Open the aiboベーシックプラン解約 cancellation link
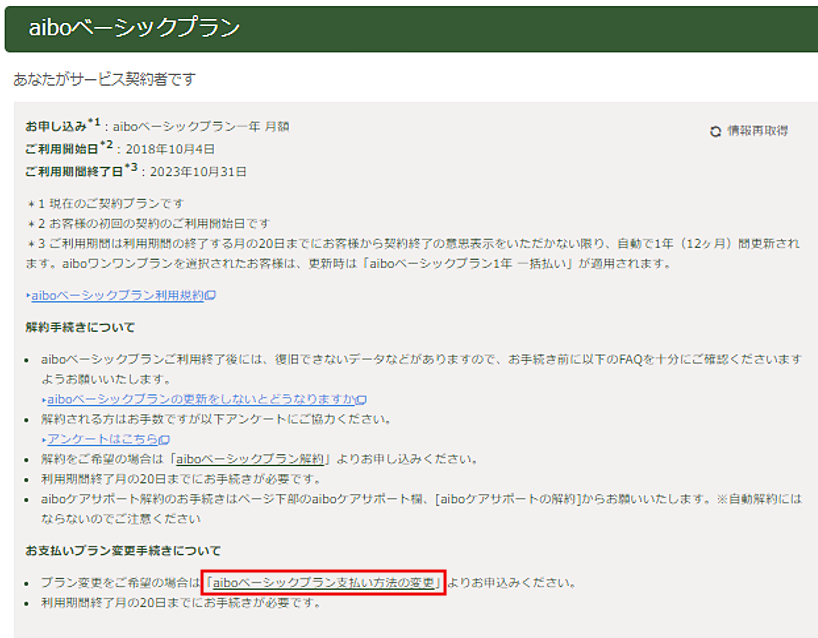The width and height of the screenshot is (818, 638). (250, 460)
